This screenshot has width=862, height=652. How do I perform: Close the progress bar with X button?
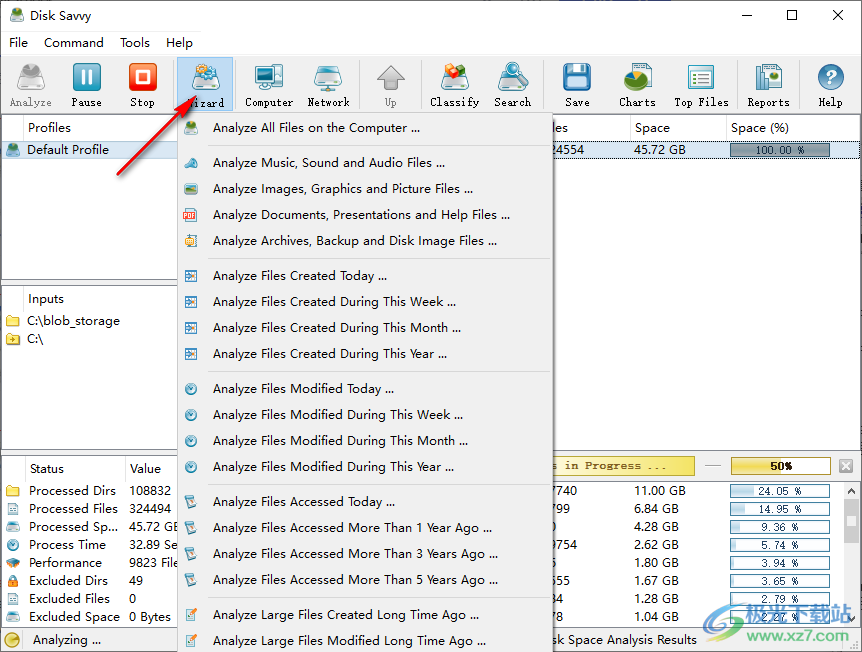(x=846, y=466)
